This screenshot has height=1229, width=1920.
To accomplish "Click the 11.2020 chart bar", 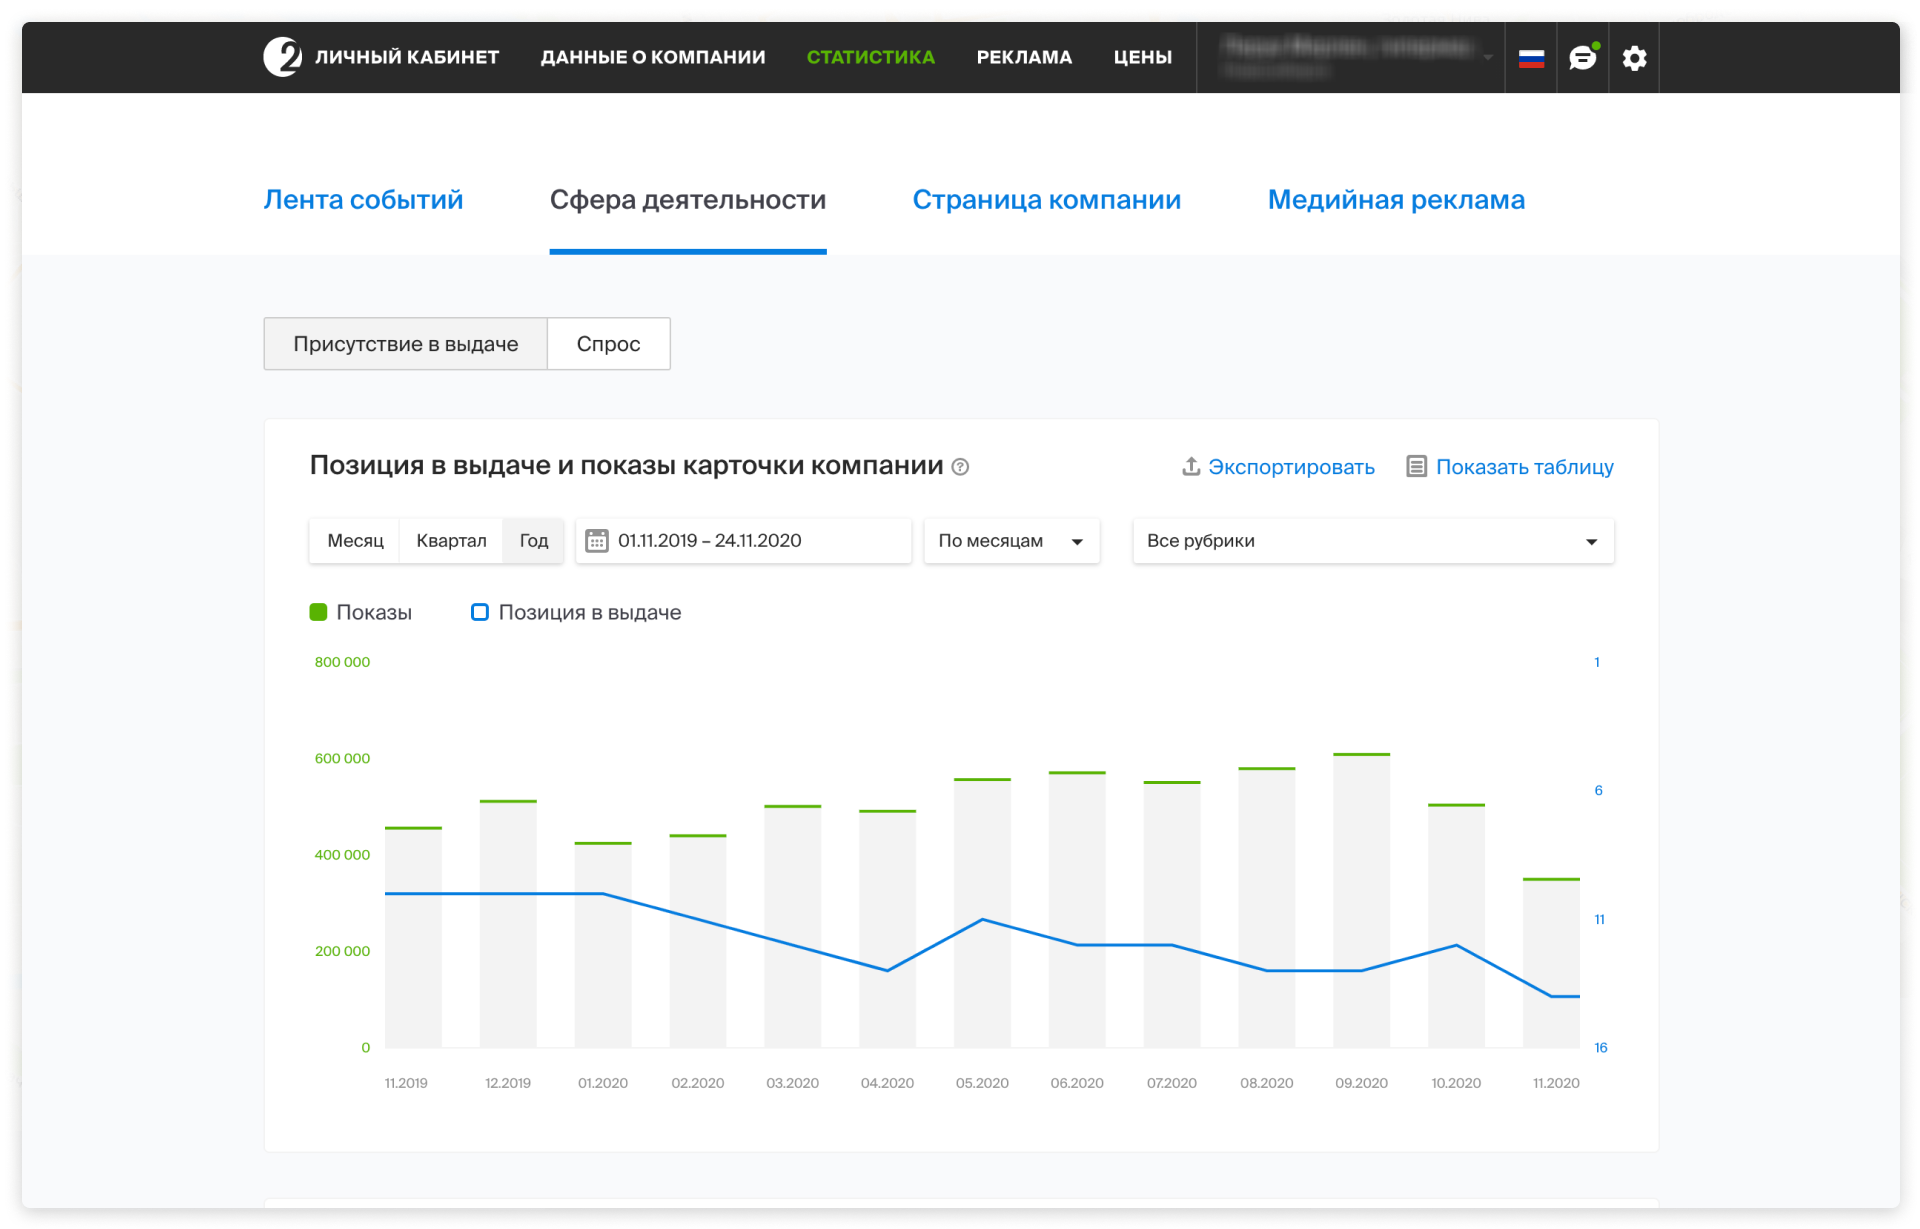I will (x=1551, y=963).
